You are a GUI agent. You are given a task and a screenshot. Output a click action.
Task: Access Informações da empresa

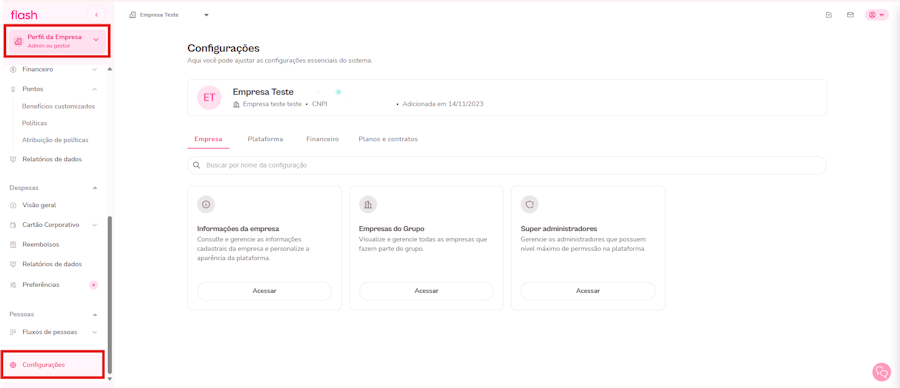[265, 291]
